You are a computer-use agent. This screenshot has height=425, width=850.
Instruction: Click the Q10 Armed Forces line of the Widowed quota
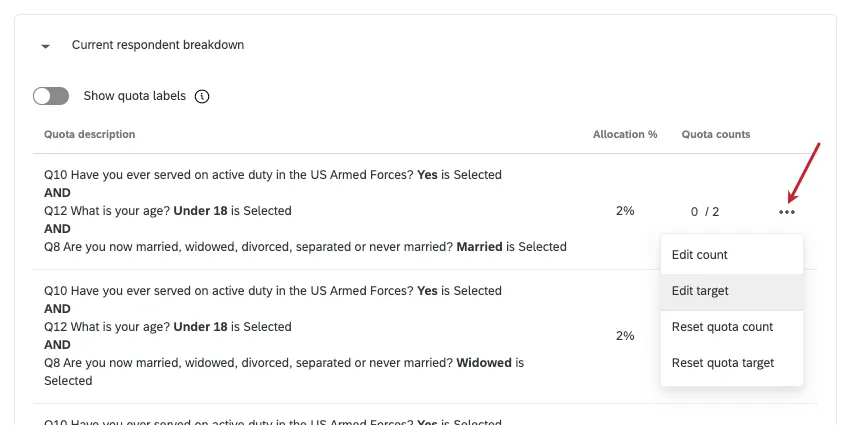tap(273, 291)
